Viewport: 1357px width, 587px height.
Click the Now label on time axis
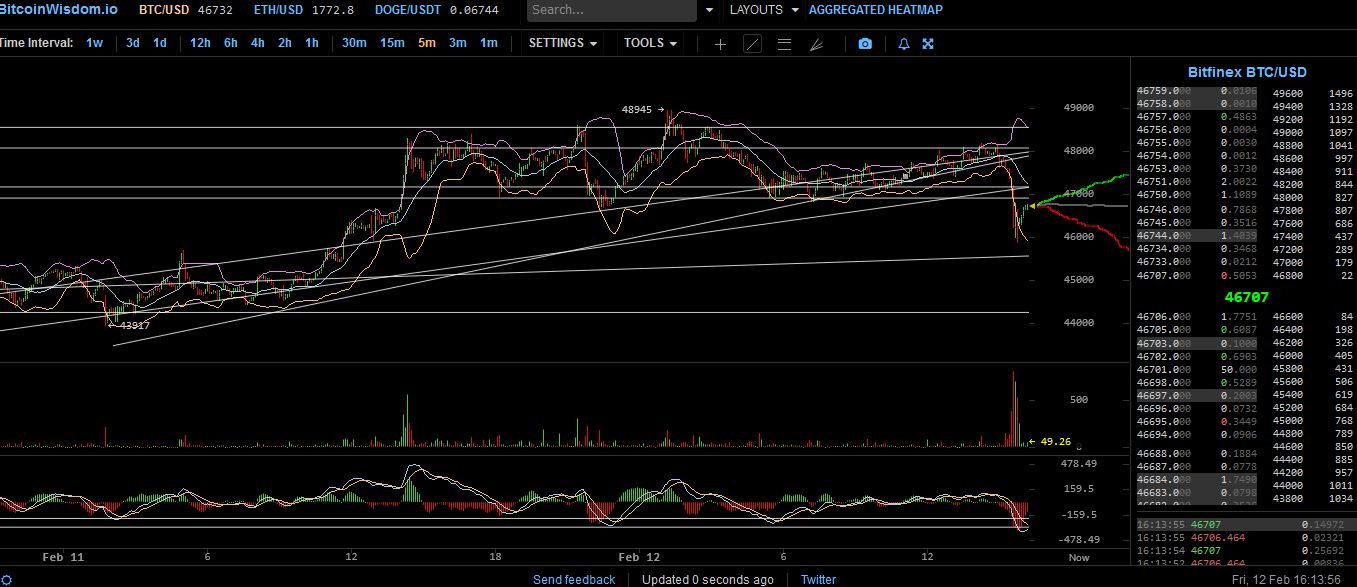point(1079,557)
